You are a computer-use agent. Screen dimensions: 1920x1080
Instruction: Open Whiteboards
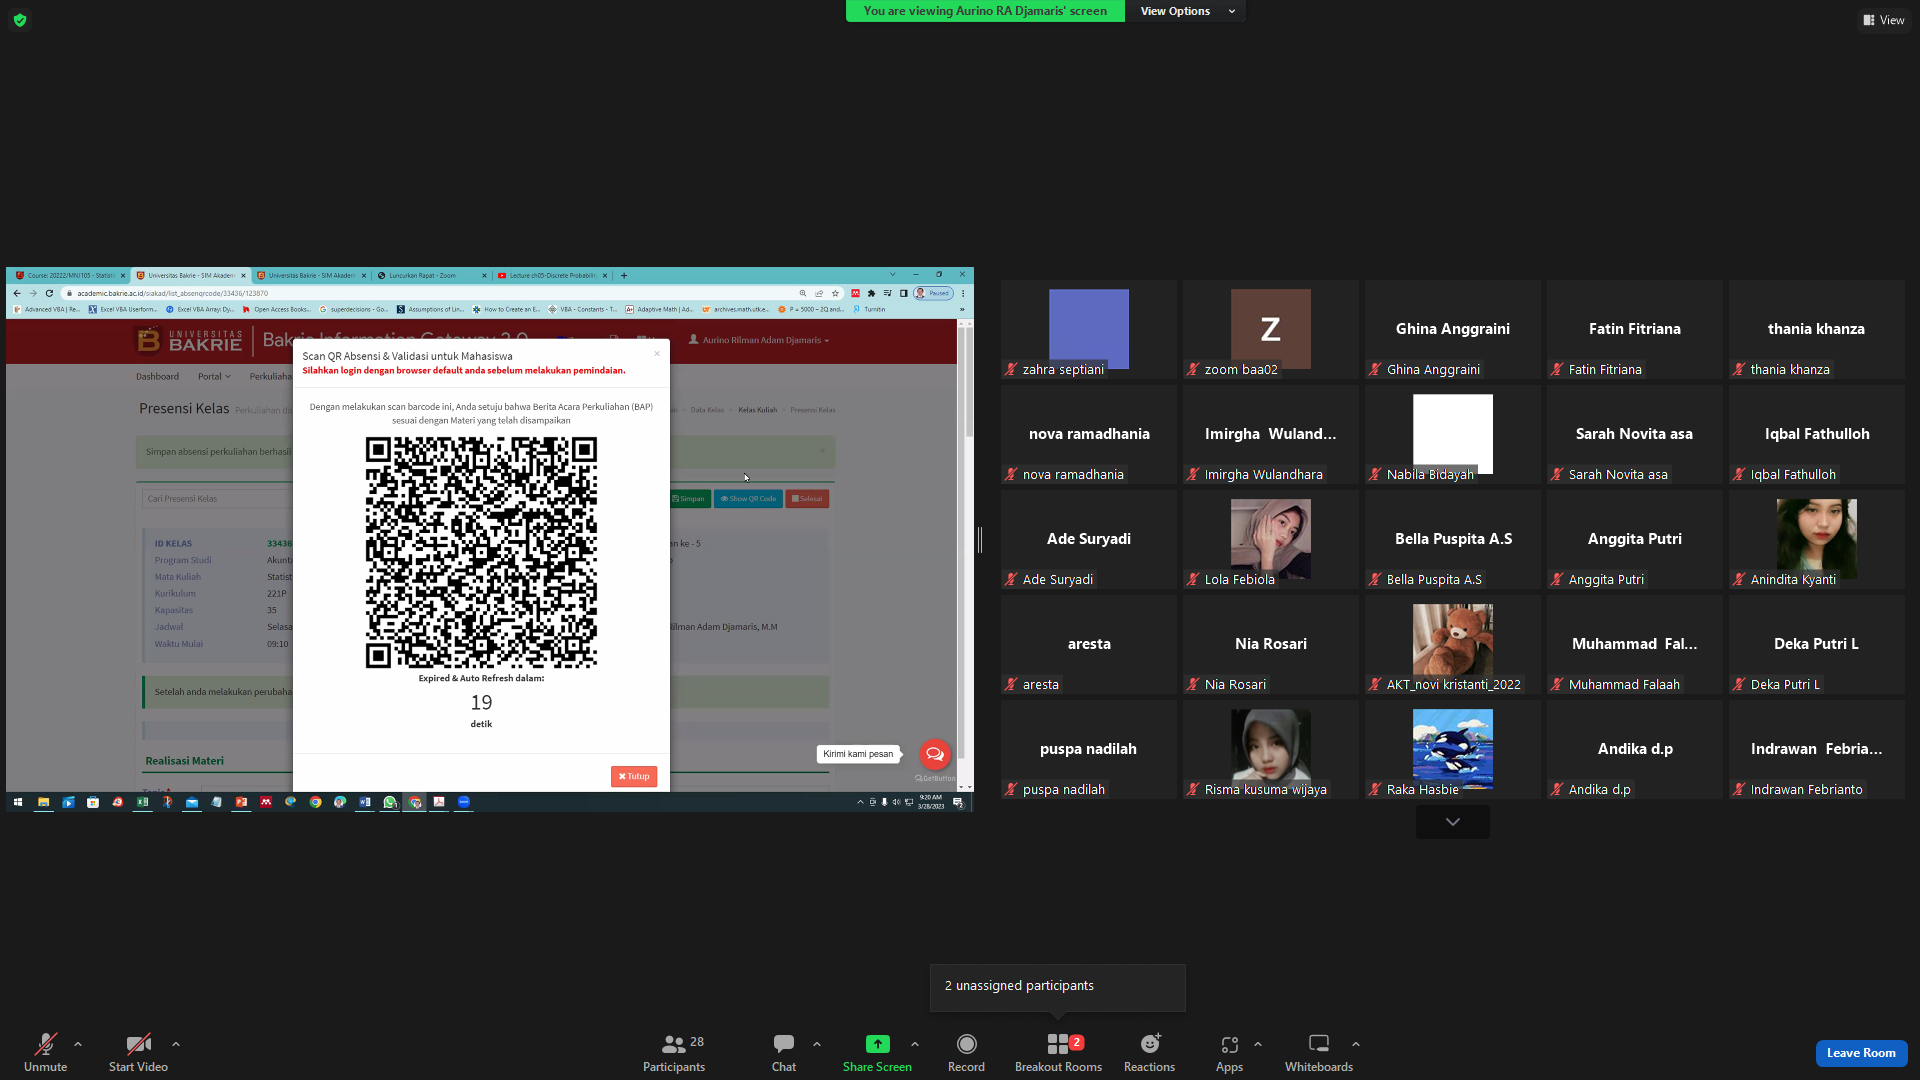coord(1319,1053)
